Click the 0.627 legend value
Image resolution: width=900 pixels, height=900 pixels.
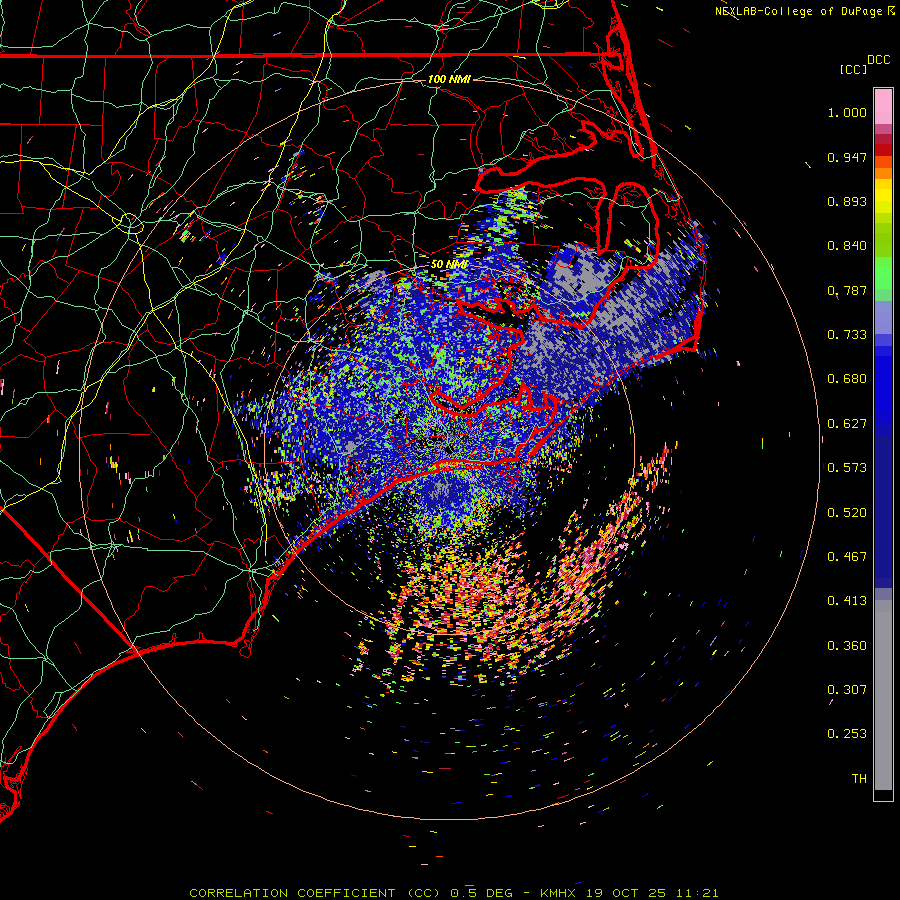pyautogui.click(x=847, y=424)
